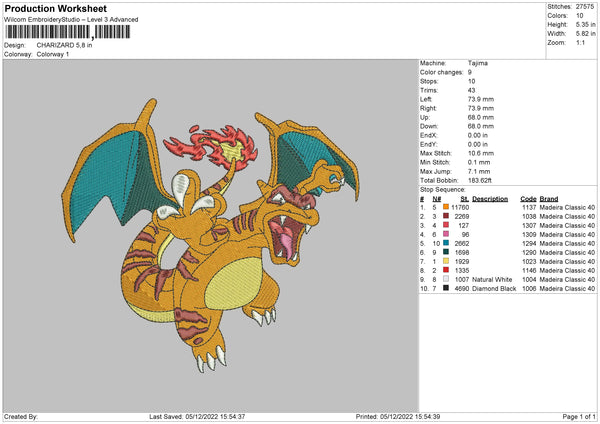
Task: Choose the teal swatch for code 1294
Action: [x=446, y=243]
